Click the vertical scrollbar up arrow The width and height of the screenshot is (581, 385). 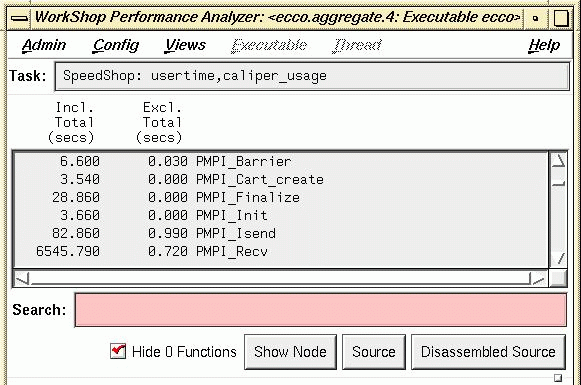(558, 160)
